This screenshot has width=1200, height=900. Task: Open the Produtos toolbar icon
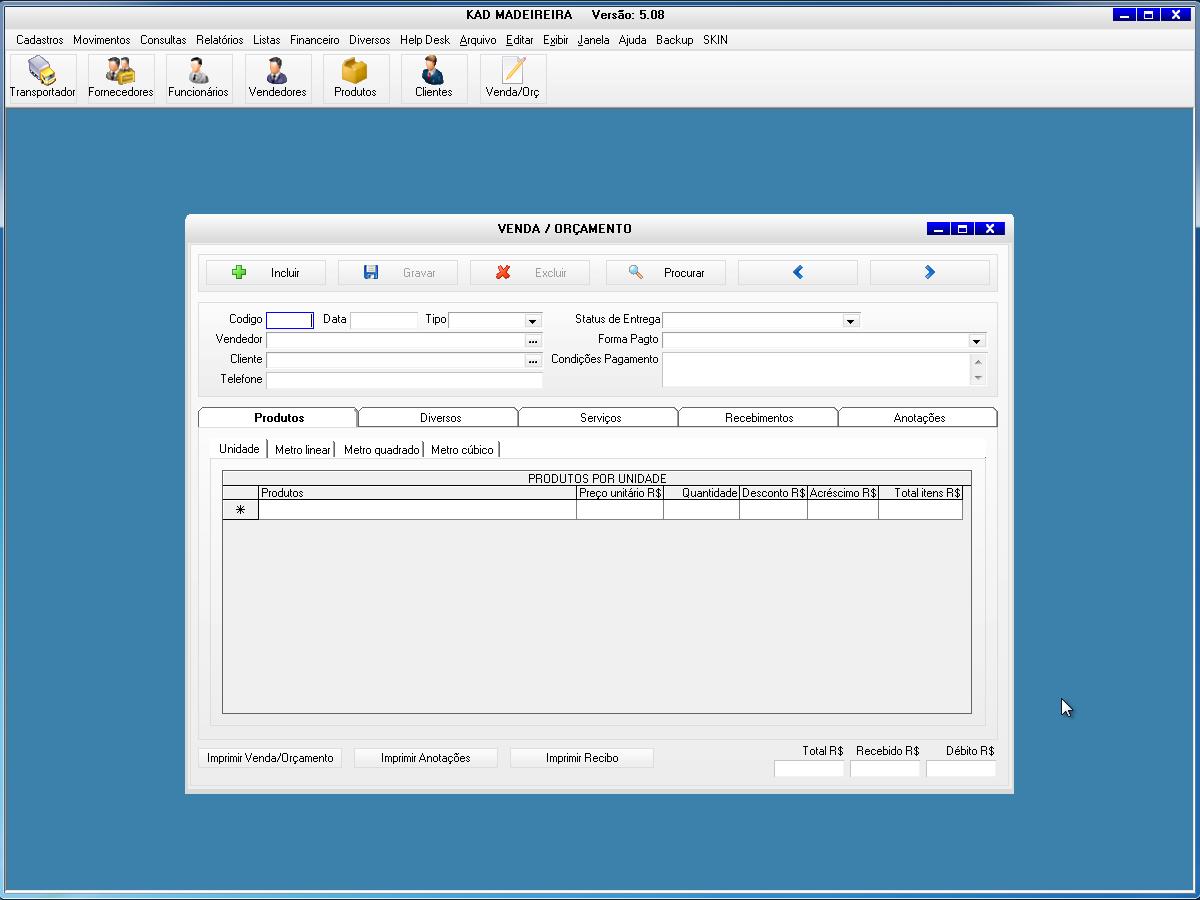355,78
